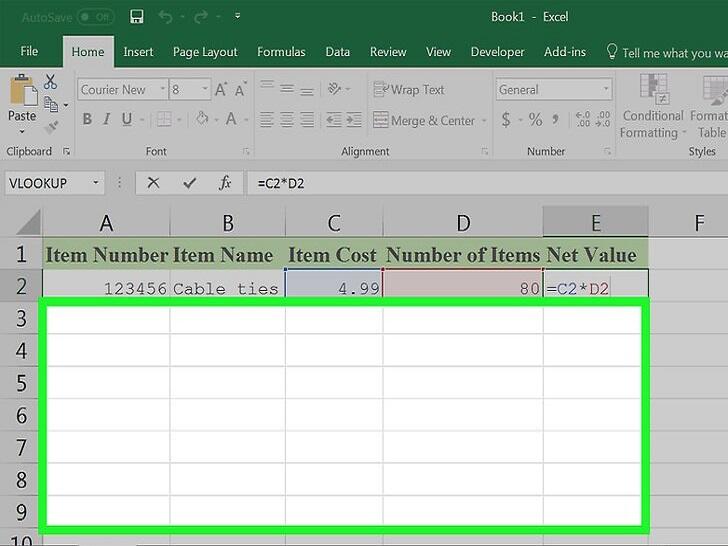Click Decrease Indent icon
Image resolution: width=728 pixels, height=546 pixels.
[x=334, y=120]
